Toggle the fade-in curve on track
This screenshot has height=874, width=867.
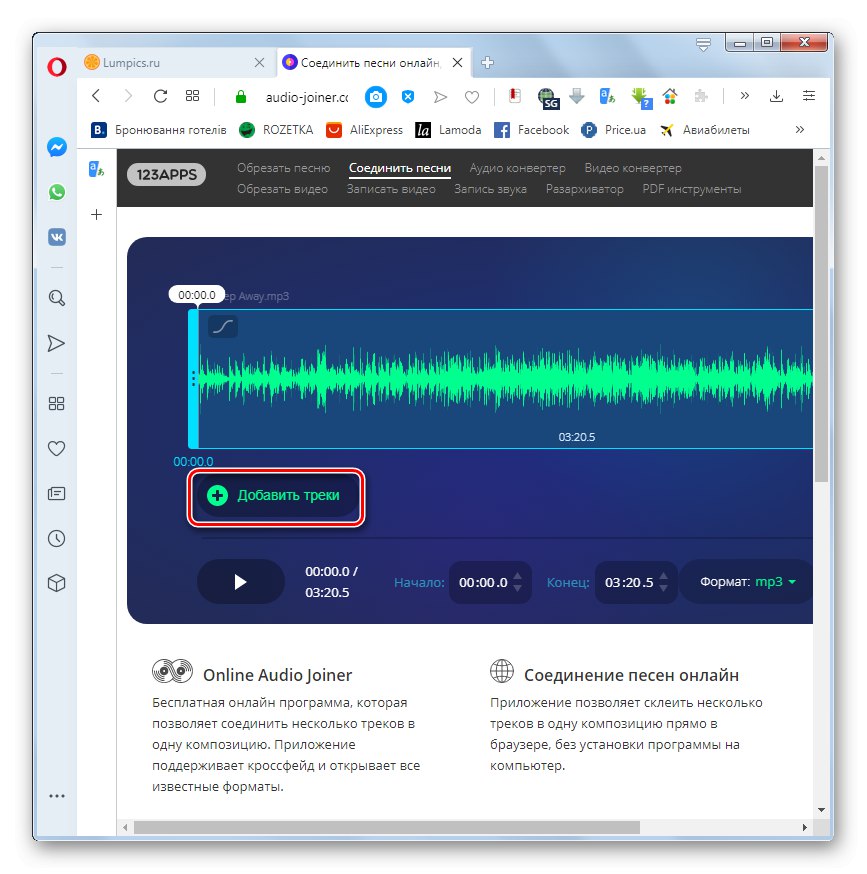[x=222, y=327]
